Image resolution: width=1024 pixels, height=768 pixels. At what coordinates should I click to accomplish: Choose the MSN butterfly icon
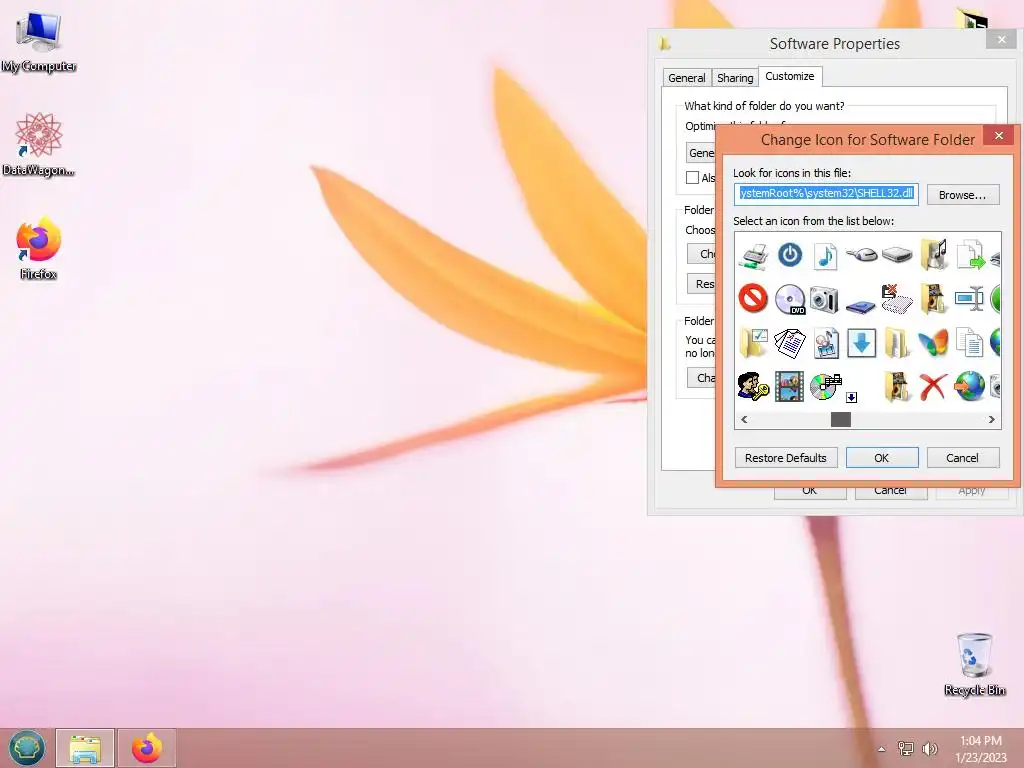click(x=933, y=343)
